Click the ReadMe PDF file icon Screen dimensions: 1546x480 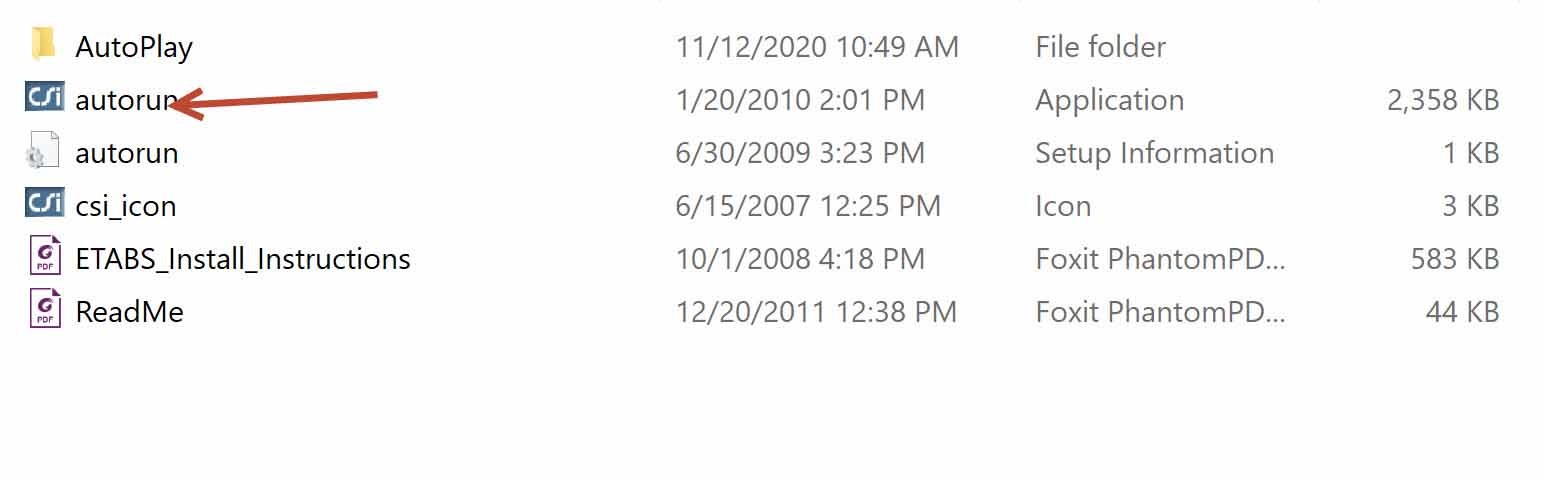pos(44,309)
